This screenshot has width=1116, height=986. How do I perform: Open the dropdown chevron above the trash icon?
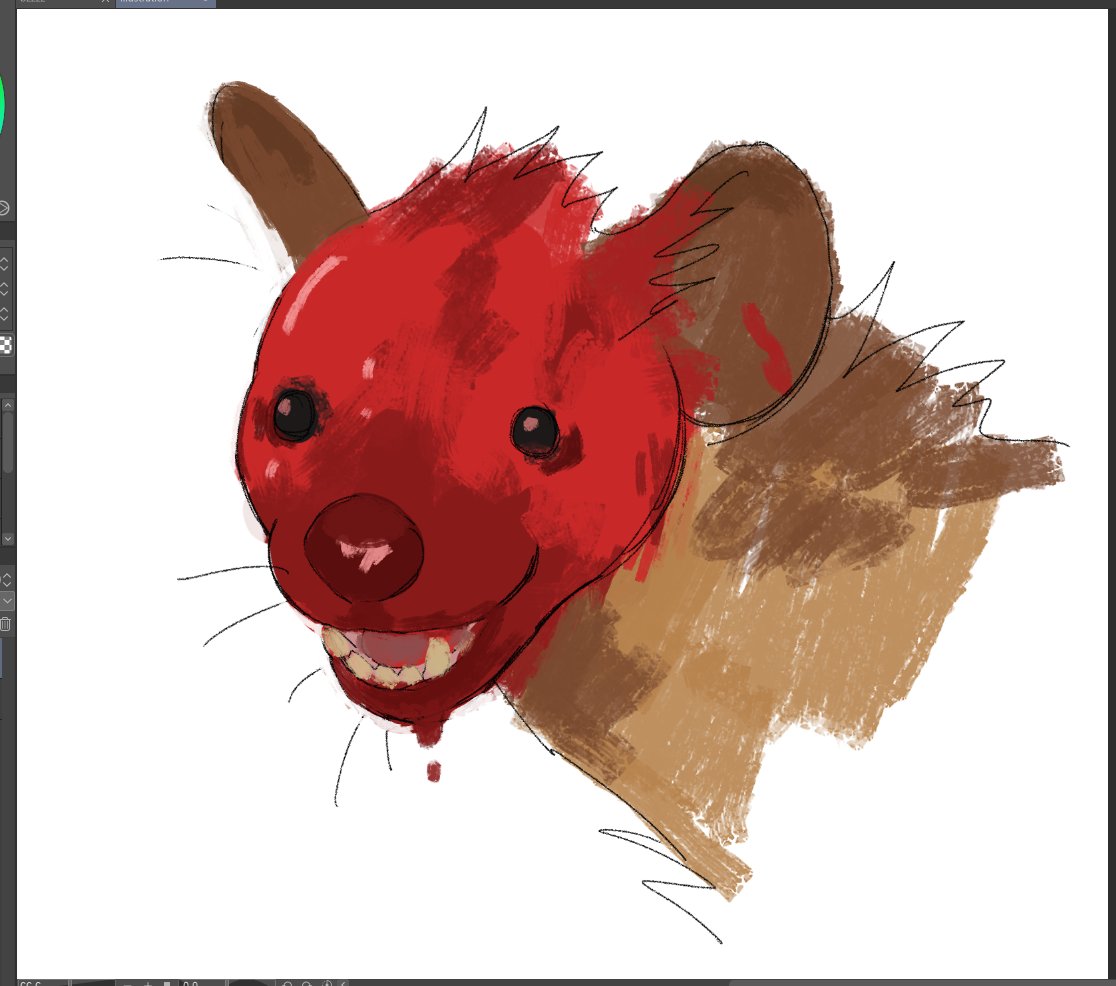(6, 601)
